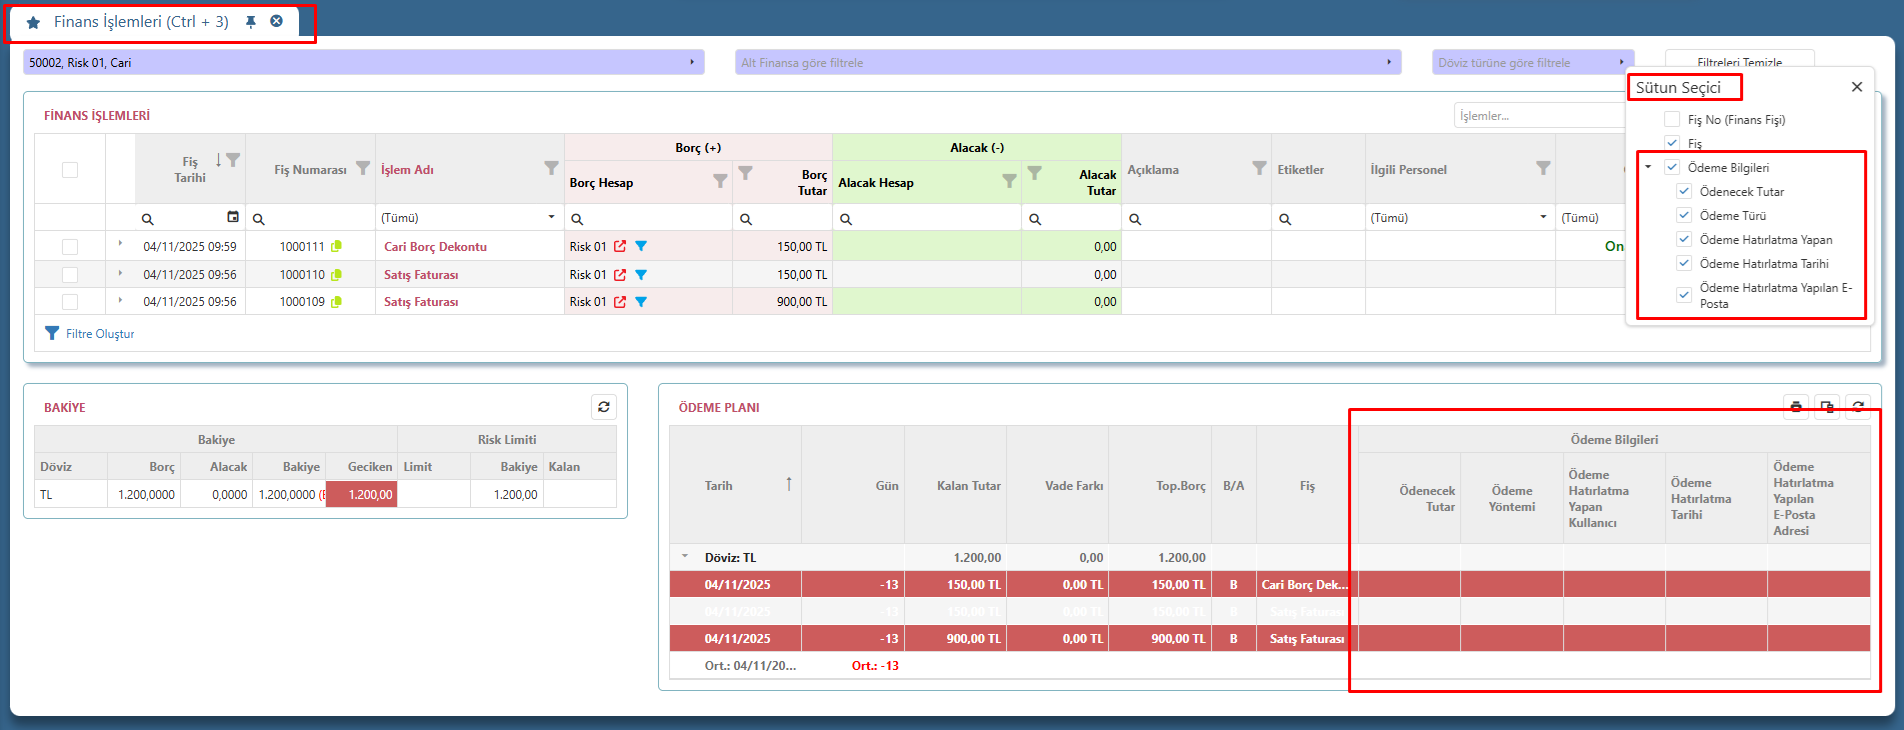Viewport: 1904px width, 730px height.
Task: Pin the Finans İşlemleri tab
Action: (x=251, y=22)
